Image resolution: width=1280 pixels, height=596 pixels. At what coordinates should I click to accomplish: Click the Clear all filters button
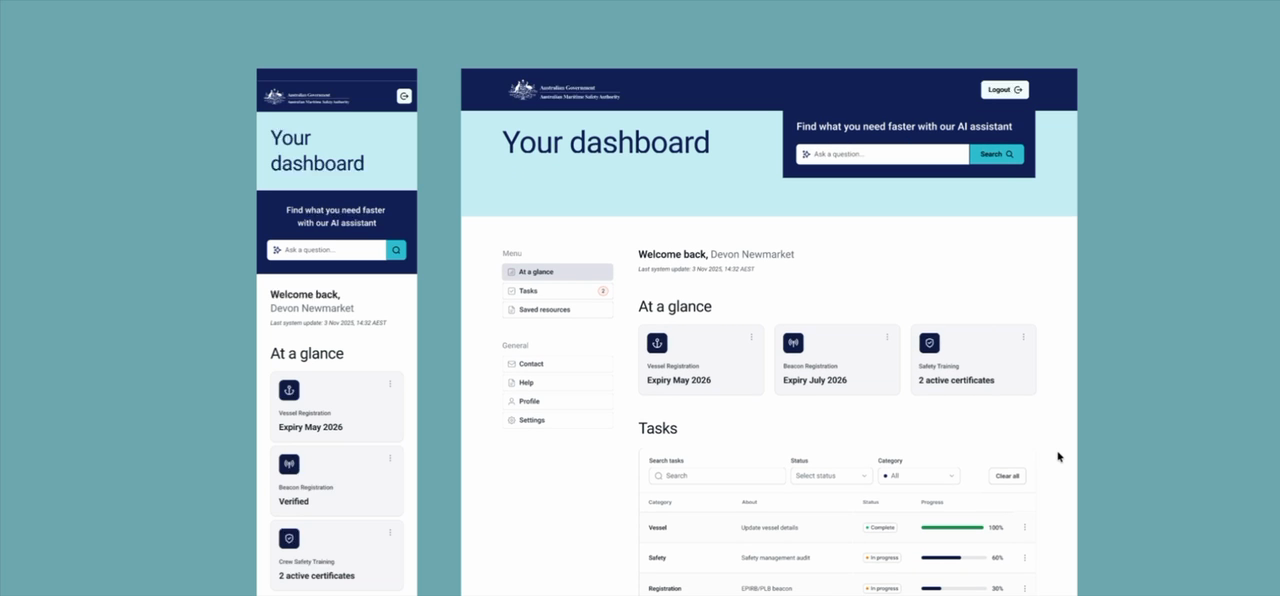pyautogui.click(x=1007, y=476)
